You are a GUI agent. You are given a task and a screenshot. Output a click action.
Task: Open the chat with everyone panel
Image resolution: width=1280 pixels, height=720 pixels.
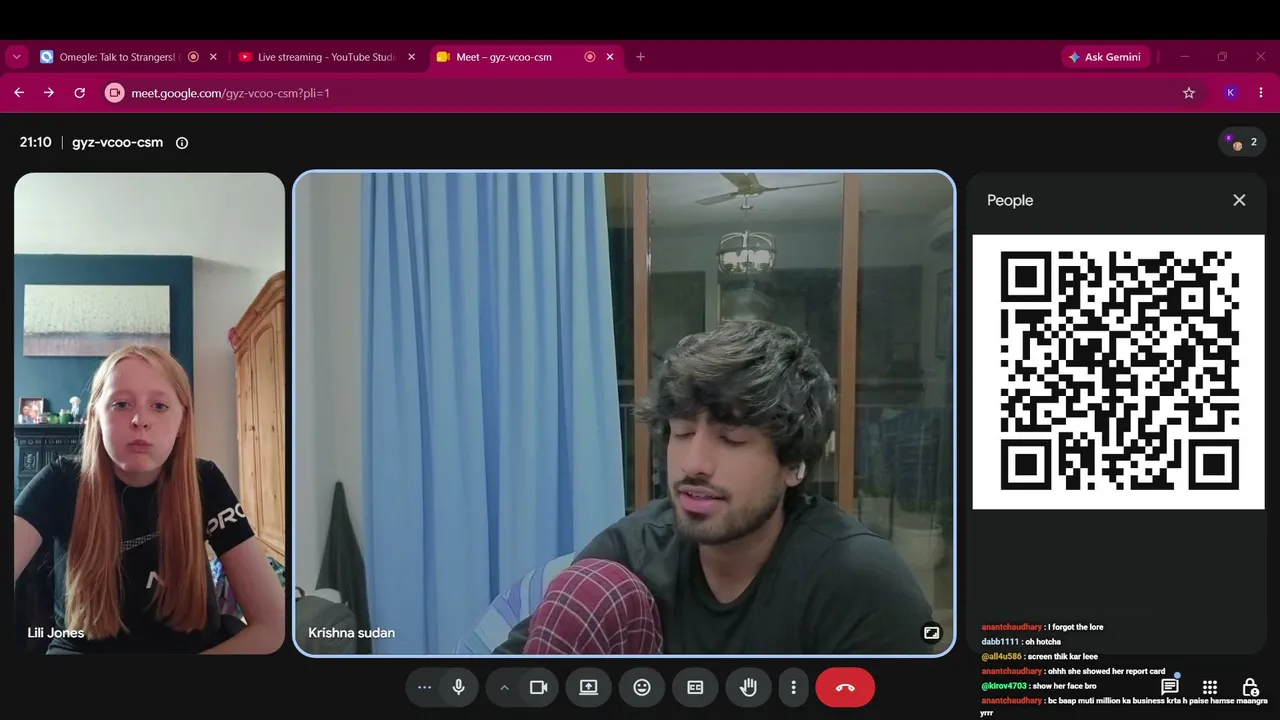[1169, 687]
